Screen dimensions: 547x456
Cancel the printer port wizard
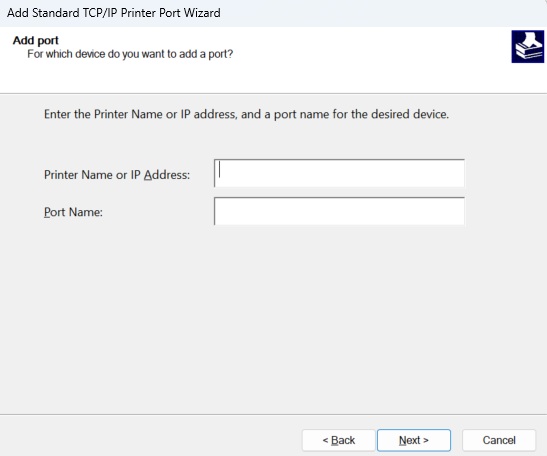tap(499, 440)
